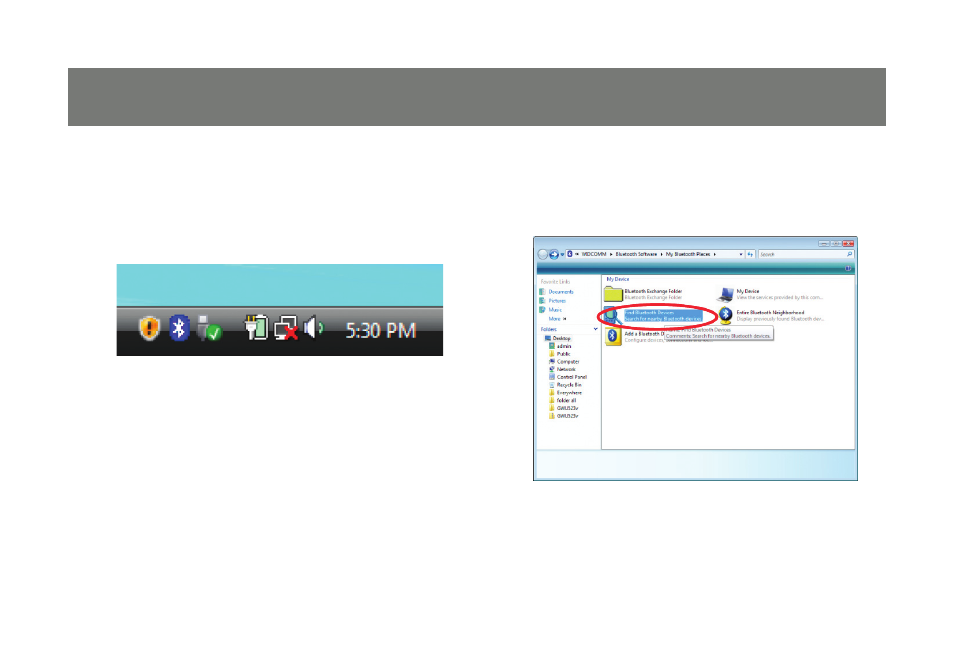Select Bluetooth Software breadcrumb segment

(x=636, y=254)
